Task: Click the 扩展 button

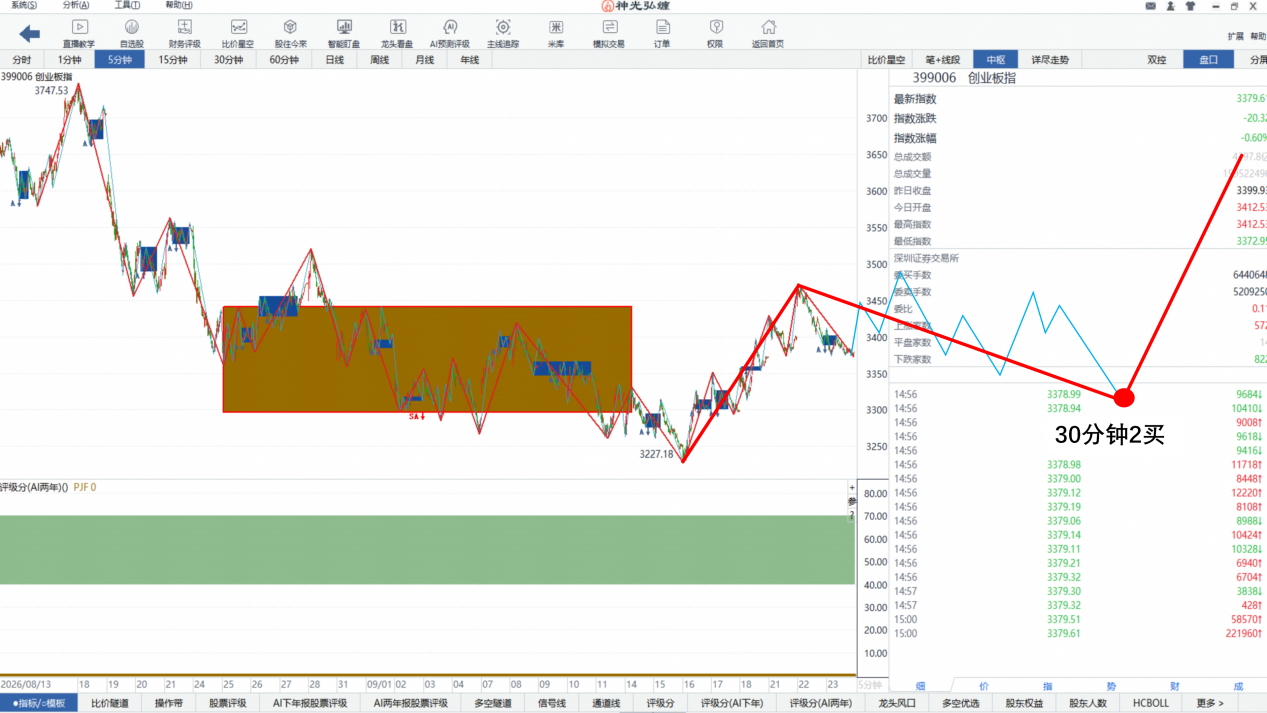Action: (x=1235, y=36)
